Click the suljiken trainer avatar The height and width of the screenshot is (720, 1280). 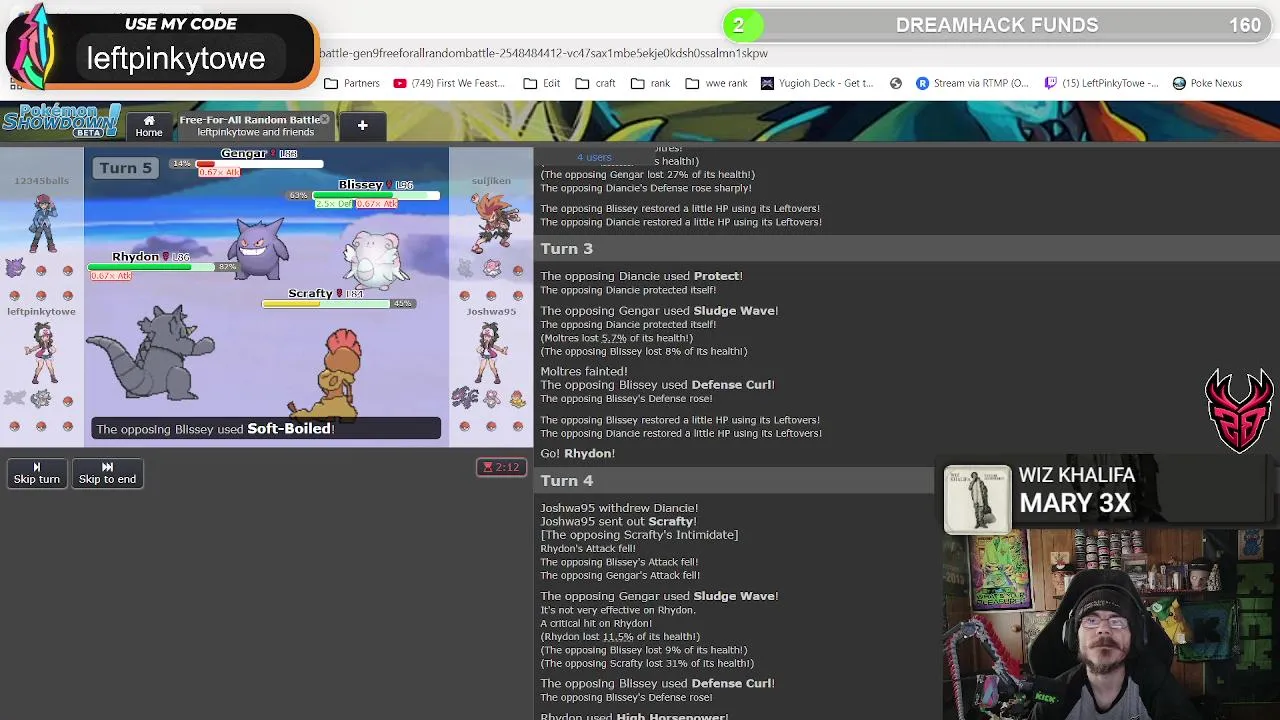494,222
